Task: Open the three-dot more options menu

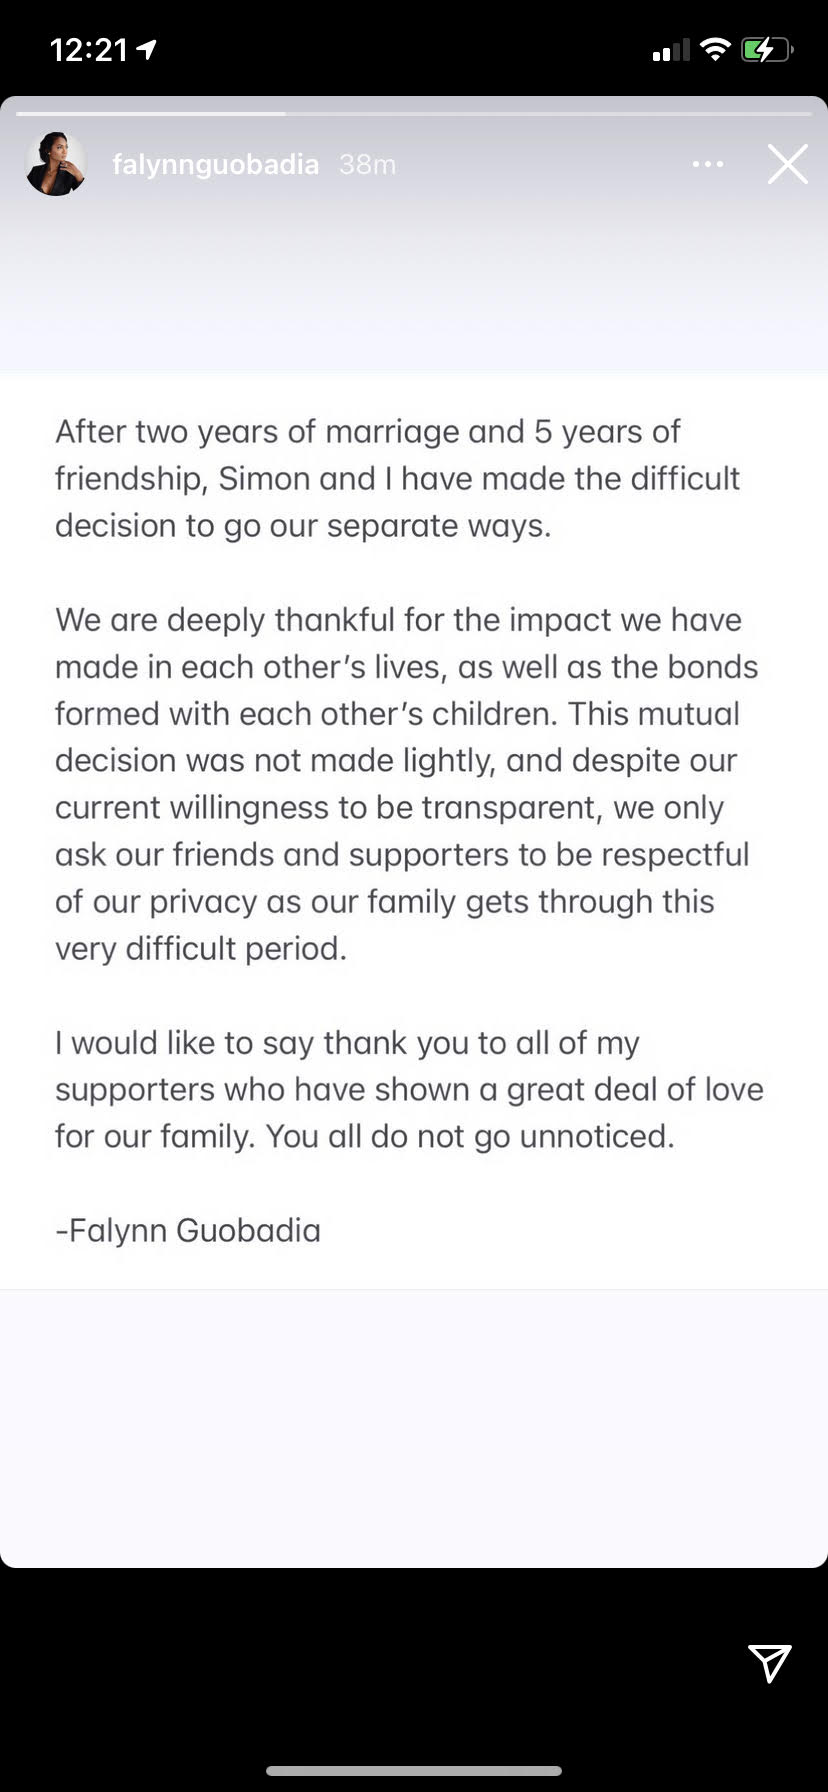Action: point(708,164)
